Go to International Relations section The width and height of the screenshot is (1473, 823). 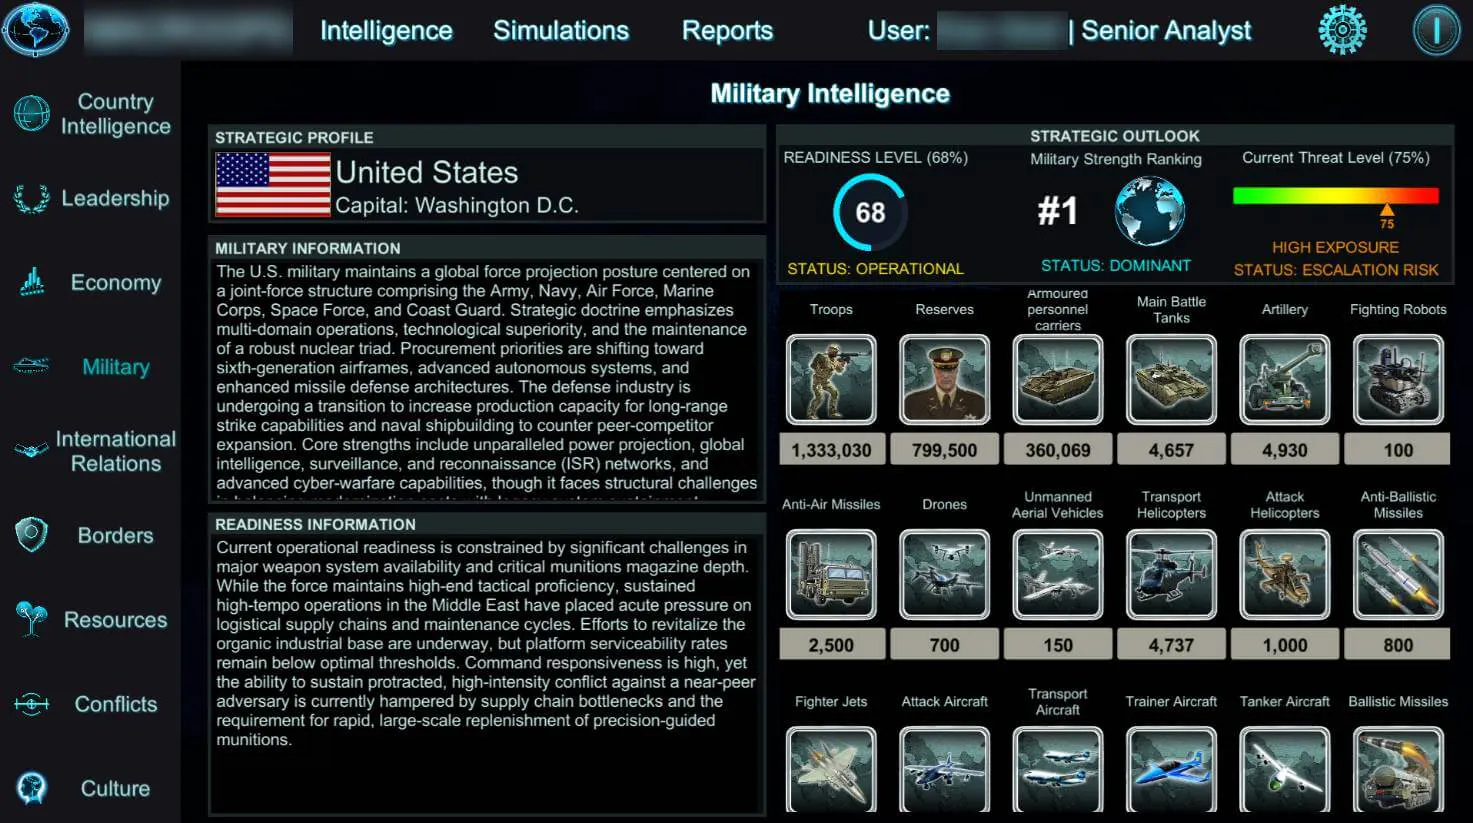tap(115, 451)
